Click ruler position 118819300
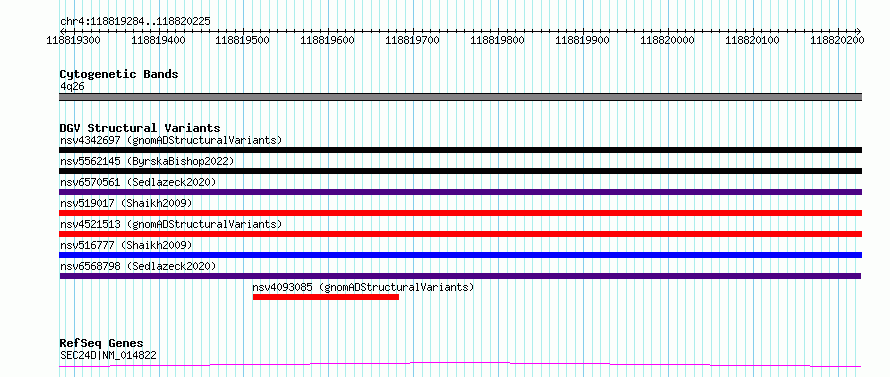 click(73, 40)
